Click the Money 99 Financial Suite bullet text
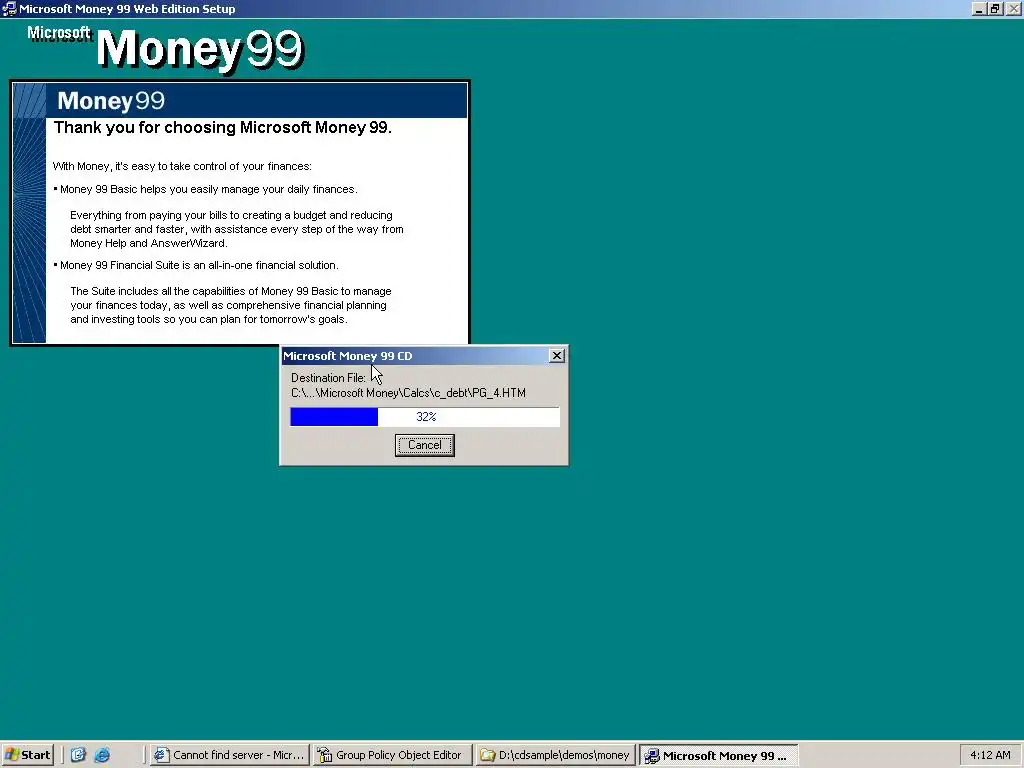The image size is (1024, 768). [x=199, y=265]
